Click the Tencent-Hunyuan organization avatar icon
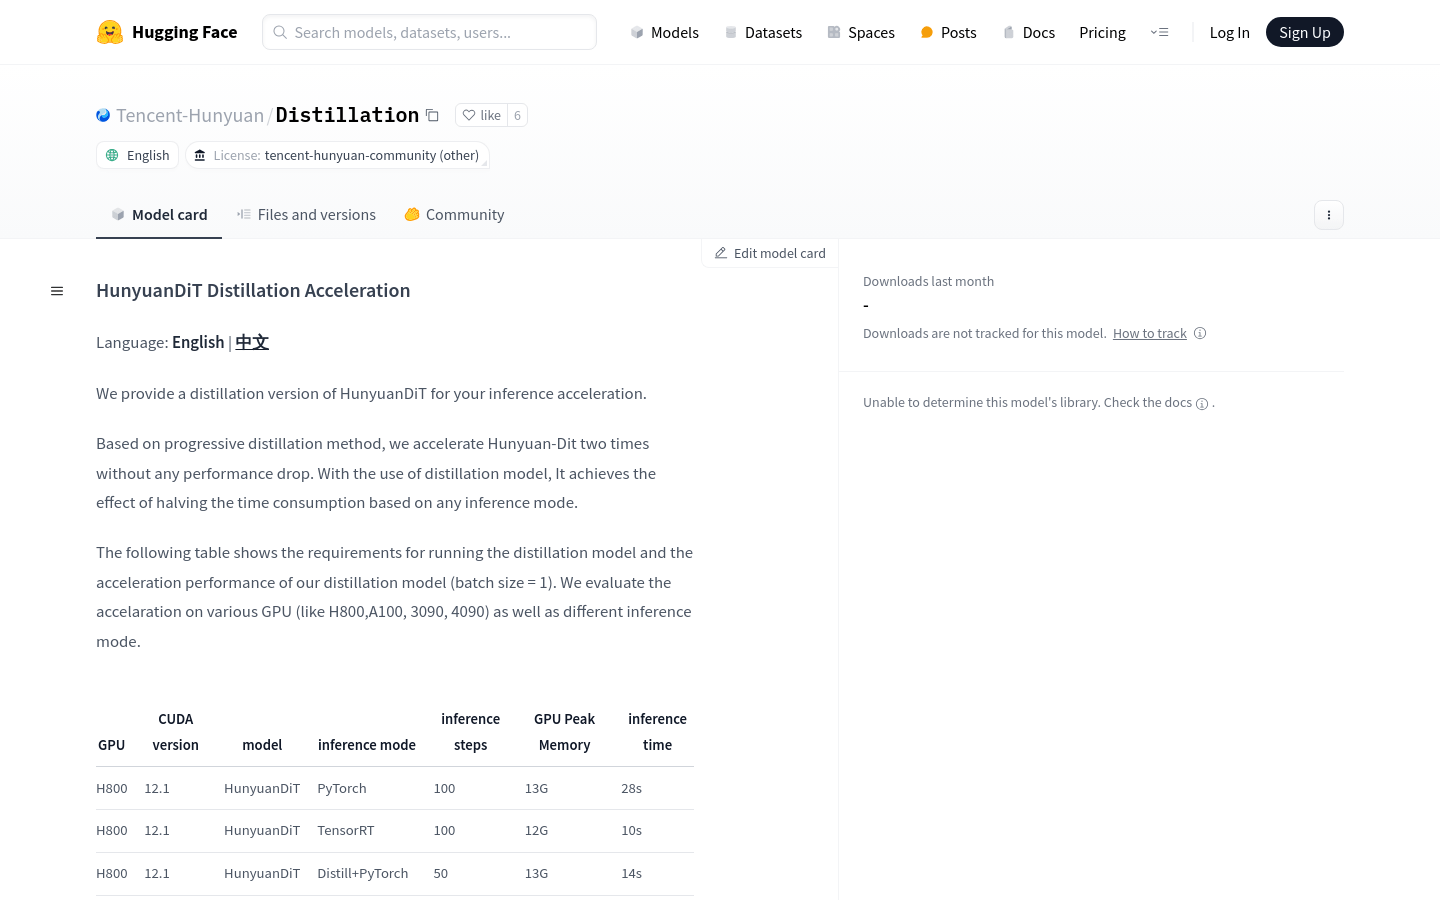The width and height of the screenshot is (1440, 900). [x=103, y=115]
